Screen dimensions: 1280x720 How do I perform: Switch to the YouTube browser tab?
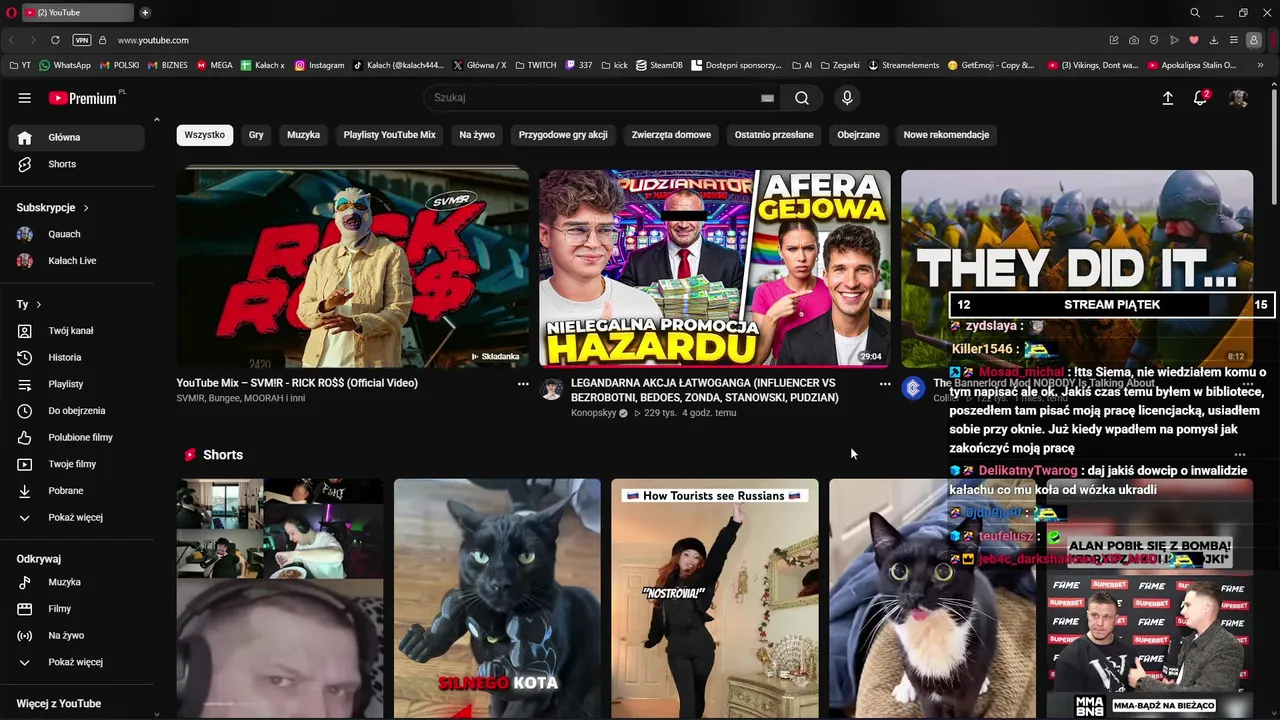pyautogui.click(x=78, y=12)
